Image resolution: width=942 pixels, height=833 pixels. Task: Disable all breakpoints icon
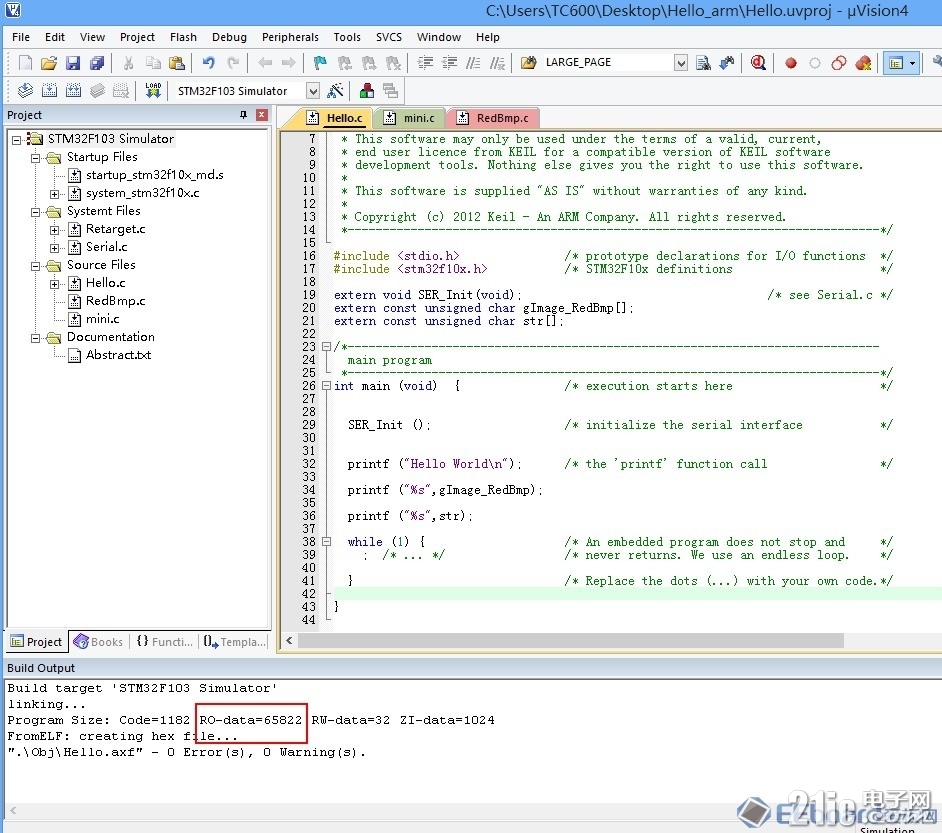(x=839, y=62)
